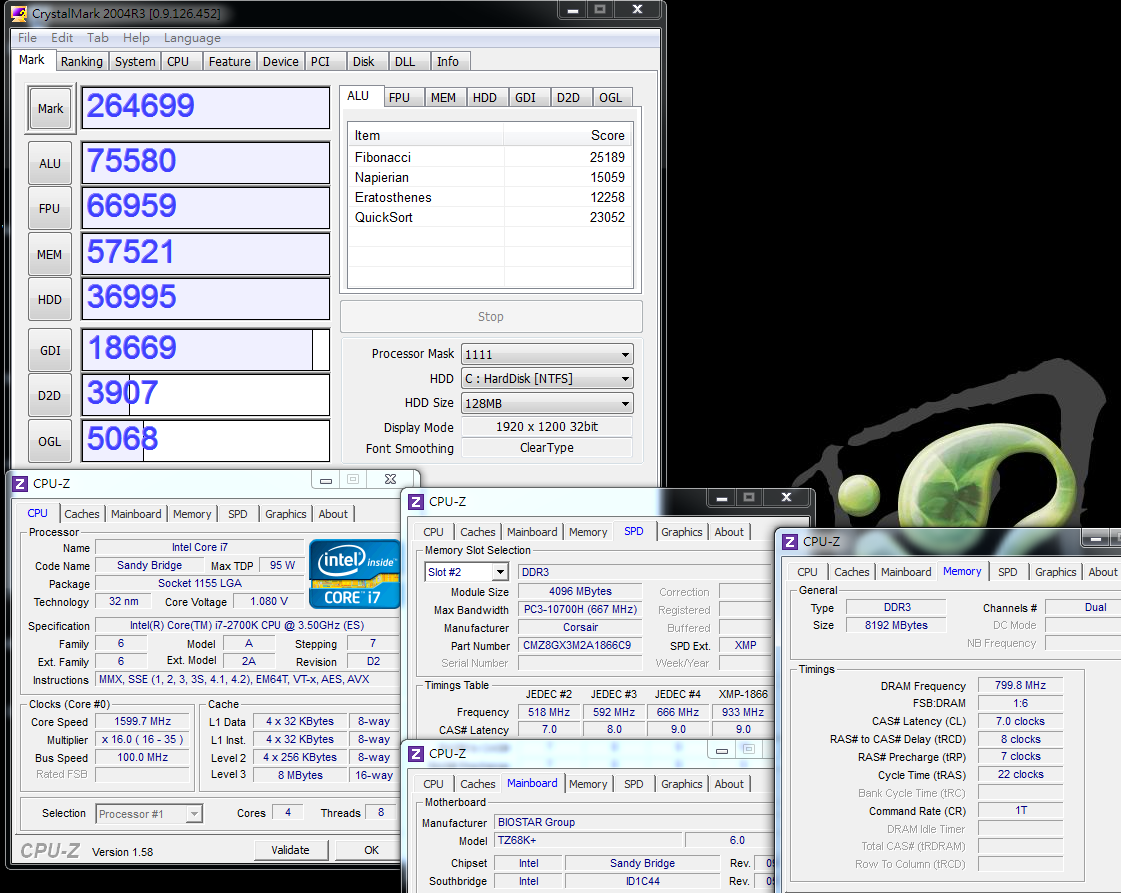Click the CPU-Z icon of the left CPU-Z window
Screen dimensions: 1121x893
click(x=20, y=484)
